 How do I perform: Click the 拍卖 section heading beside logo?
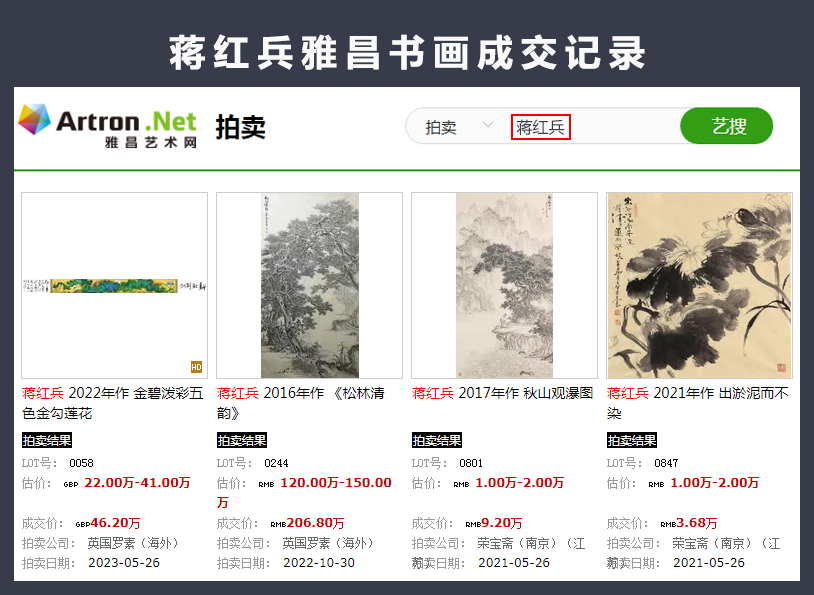(240, 127)
